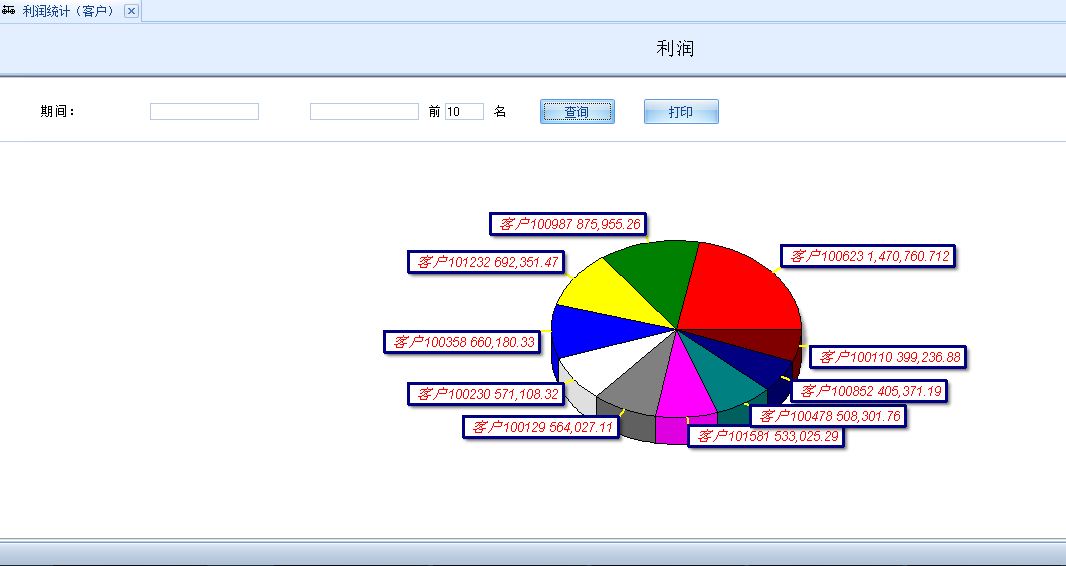The width and height of the screenshot is (1066, 566).
Task: Select the magenta pie slice
Action: coord(688,387)
